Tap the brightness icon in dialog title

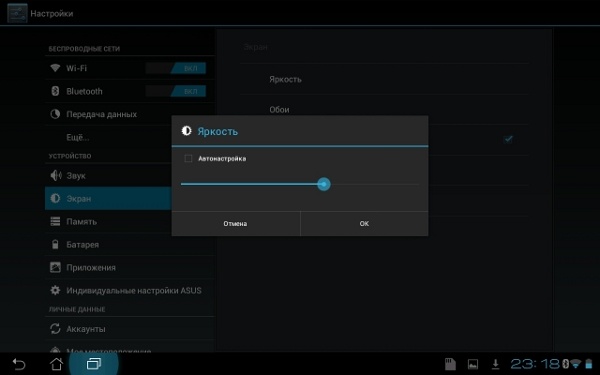point(186,131)
